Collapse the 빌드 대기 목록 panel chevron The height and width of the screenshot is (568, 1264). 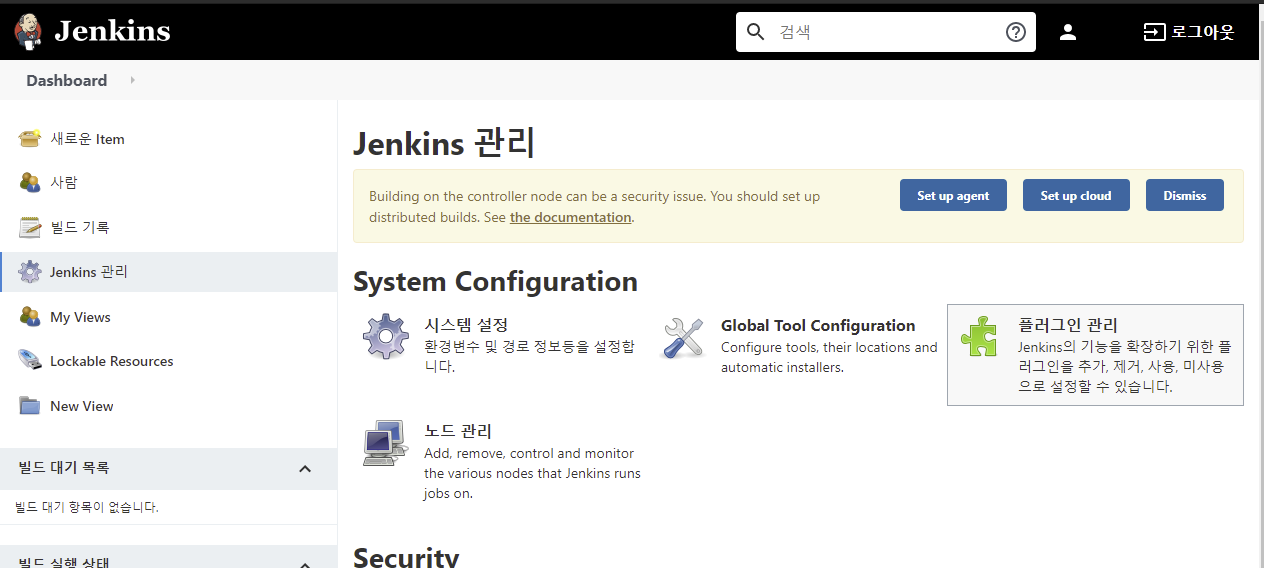[x=305, y=468]
